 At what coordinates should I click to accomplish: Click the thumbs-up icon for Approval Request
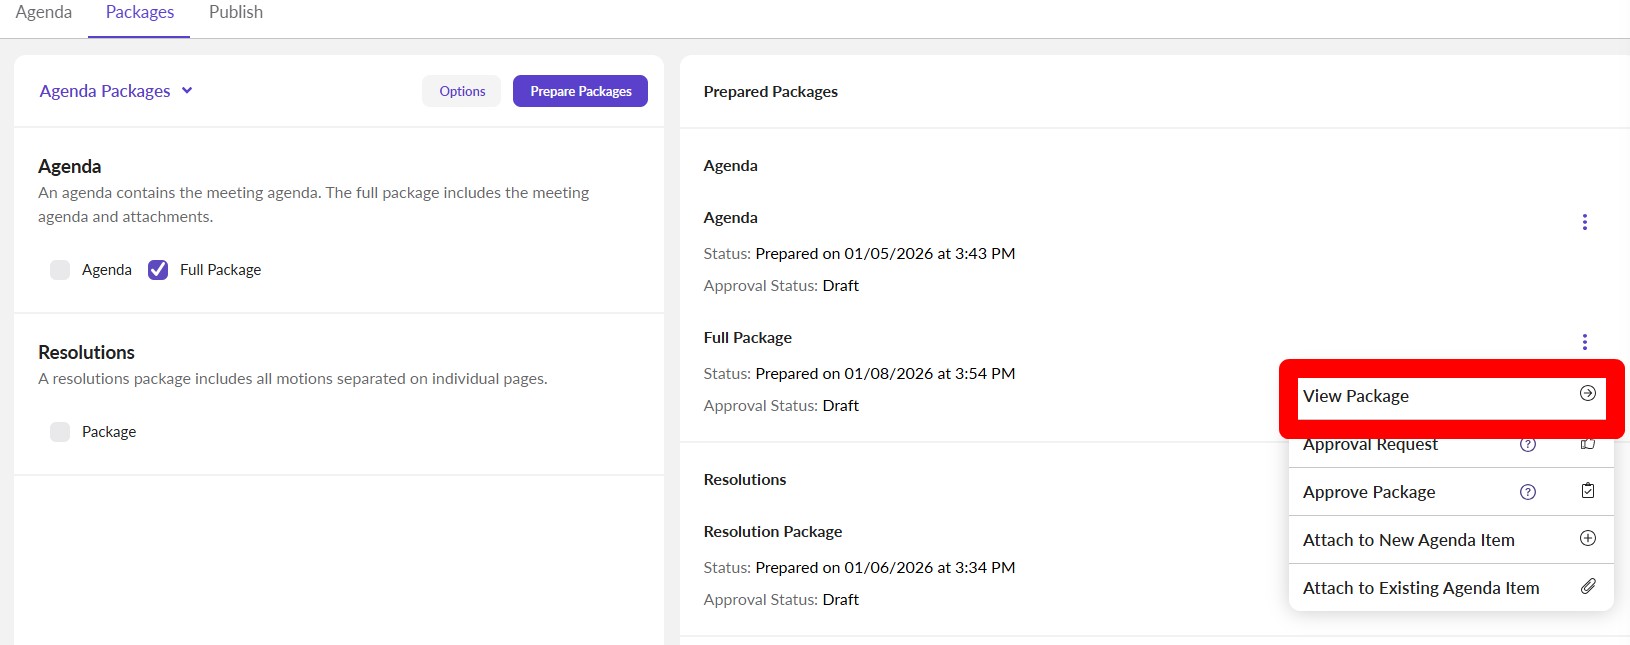1587,444
